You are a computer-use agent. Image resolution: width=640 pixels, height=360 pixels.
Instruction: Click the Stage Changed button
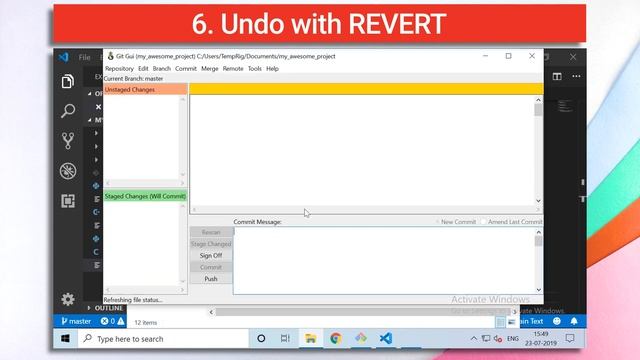point(211,244)
